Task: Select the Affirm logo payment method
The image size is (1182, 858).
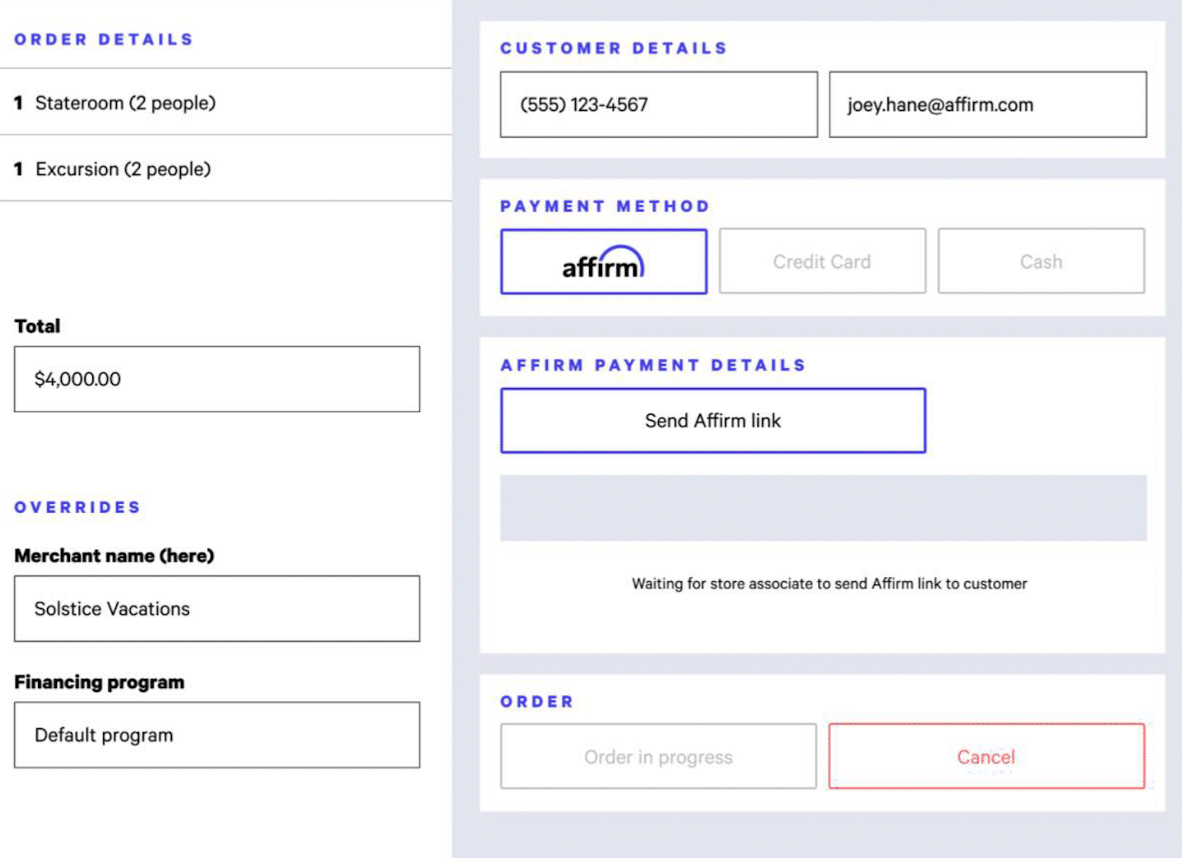Action: point(604,262)
